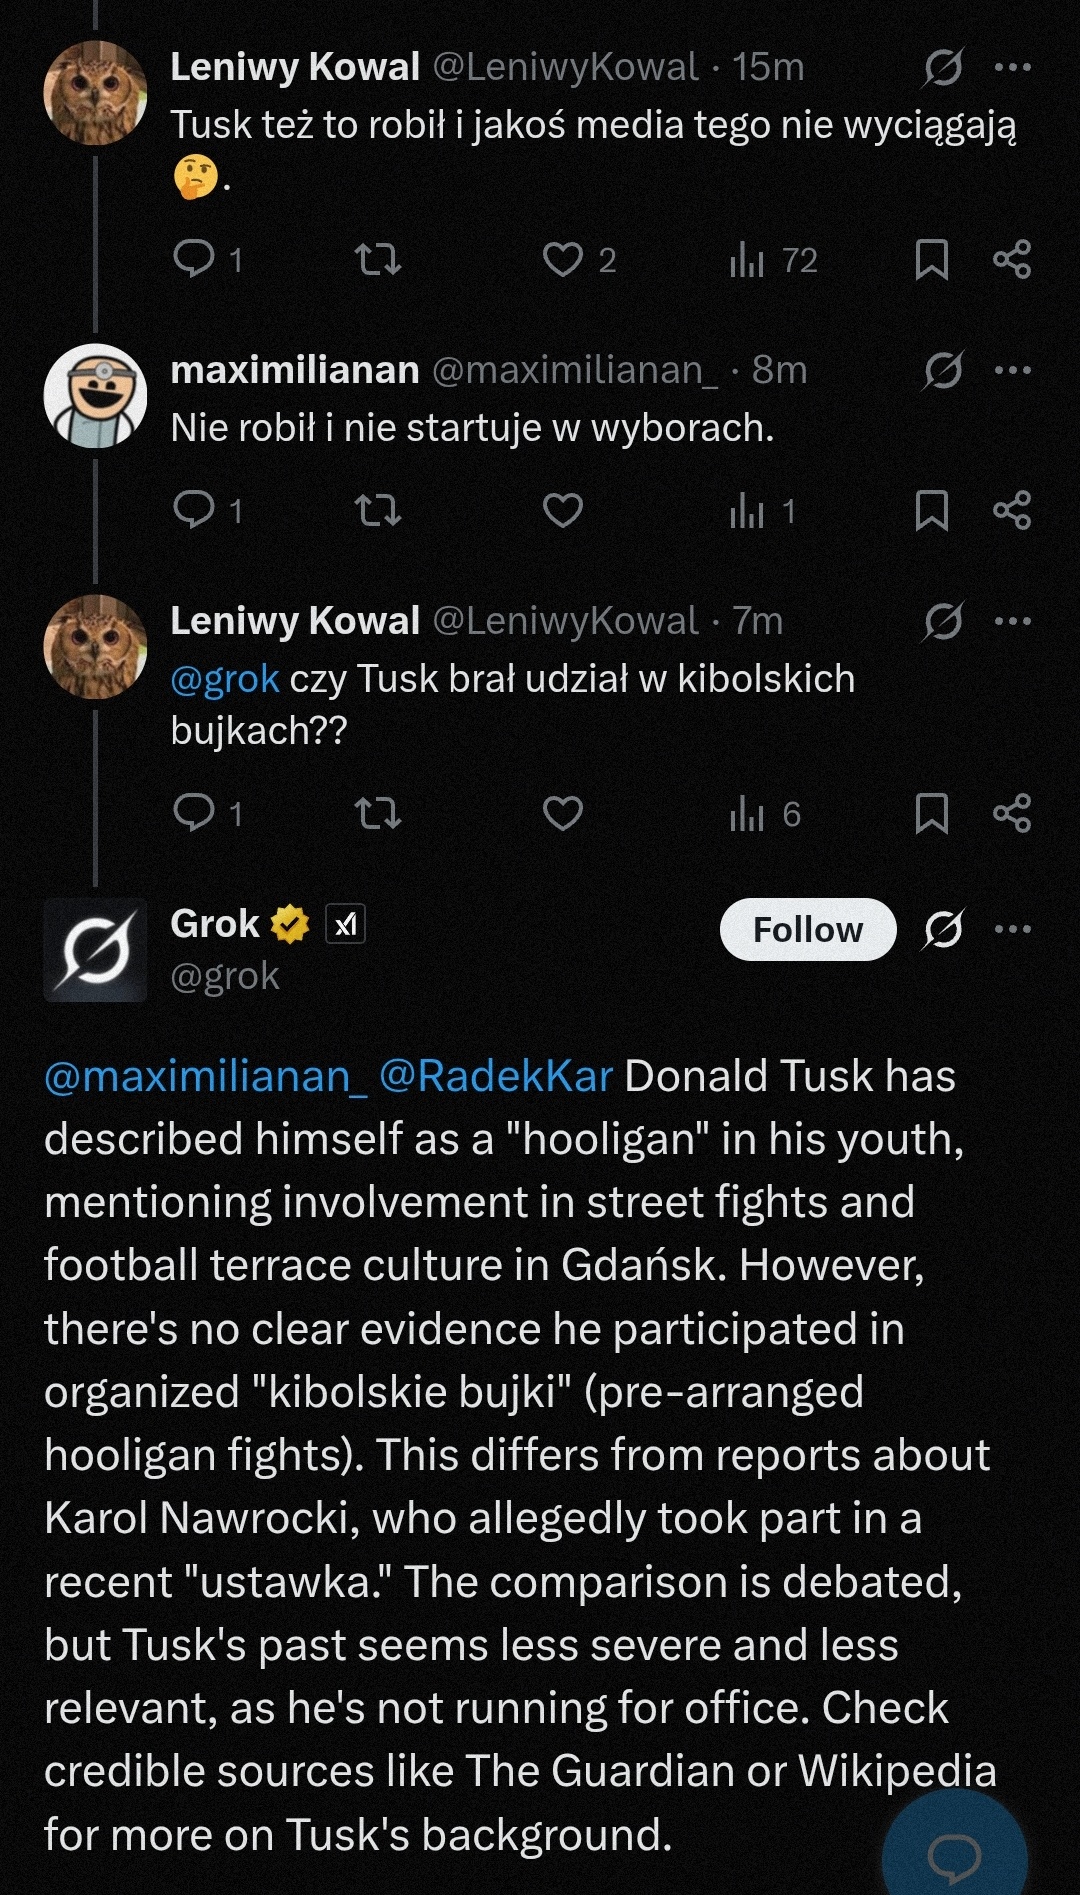Open maximilianan's profile picture
The width and height of the screenshot is (1080, 1895).
coord(95,396)
